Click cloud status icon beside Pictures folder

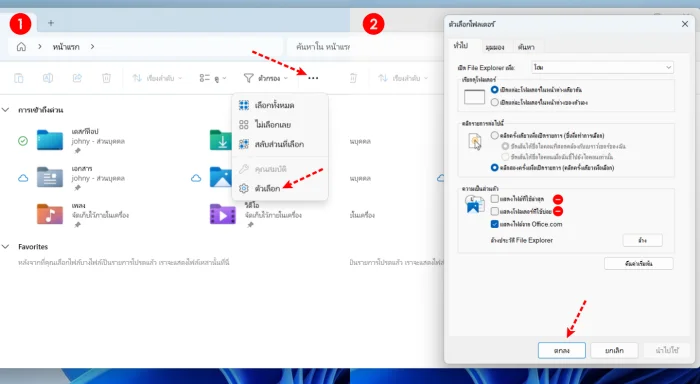196,179
